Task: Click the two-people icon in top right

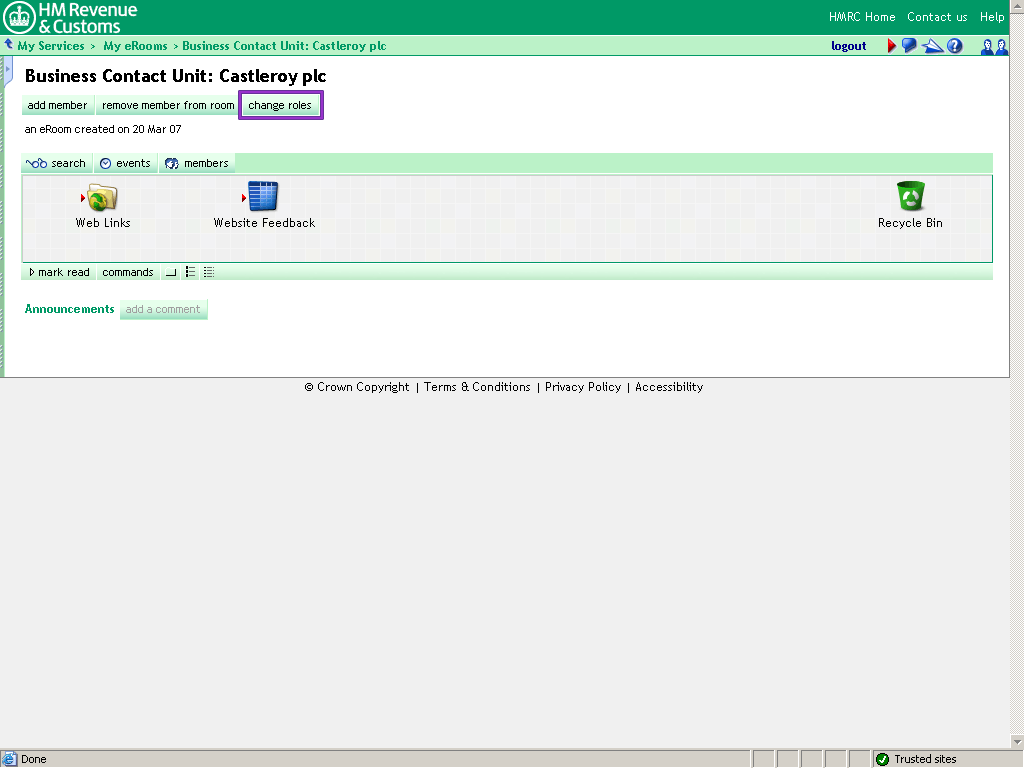Action: [x=994, y=46]
